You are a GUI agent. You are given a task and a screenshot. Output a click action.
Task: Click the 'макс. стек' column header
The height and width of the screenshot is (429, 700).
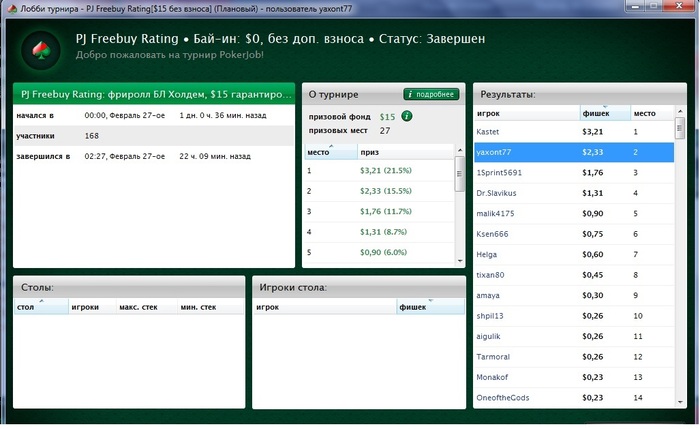[x=146, y=307]
